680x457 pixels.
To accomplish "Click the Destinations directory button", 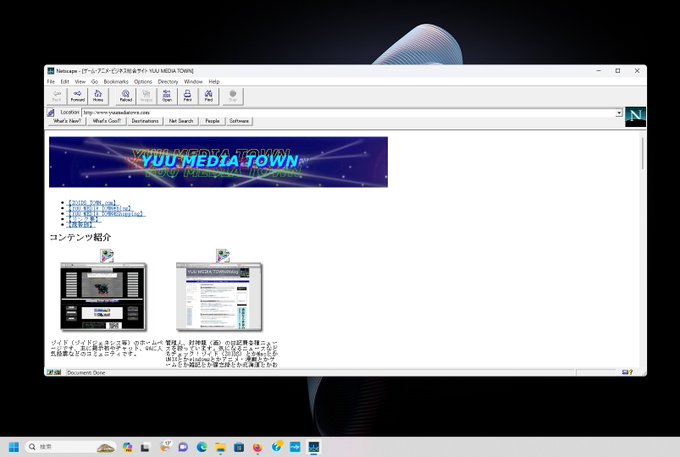I will pos(145,121).
